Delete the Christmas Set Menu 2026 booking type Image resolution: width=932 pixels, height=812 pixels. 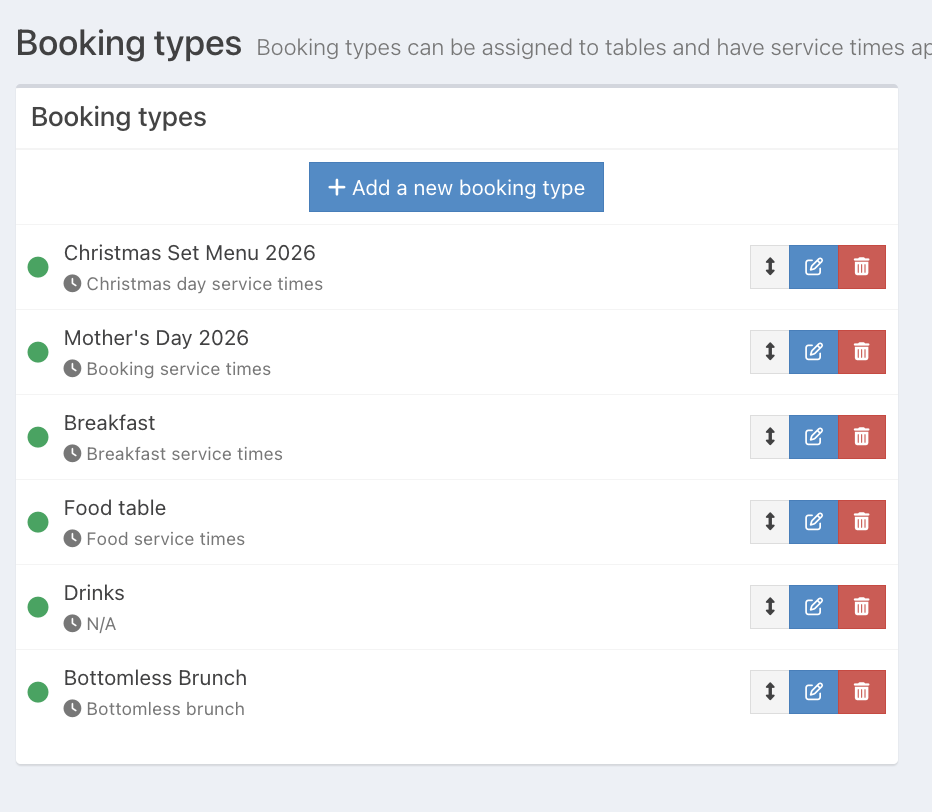[x=861, y=267]
